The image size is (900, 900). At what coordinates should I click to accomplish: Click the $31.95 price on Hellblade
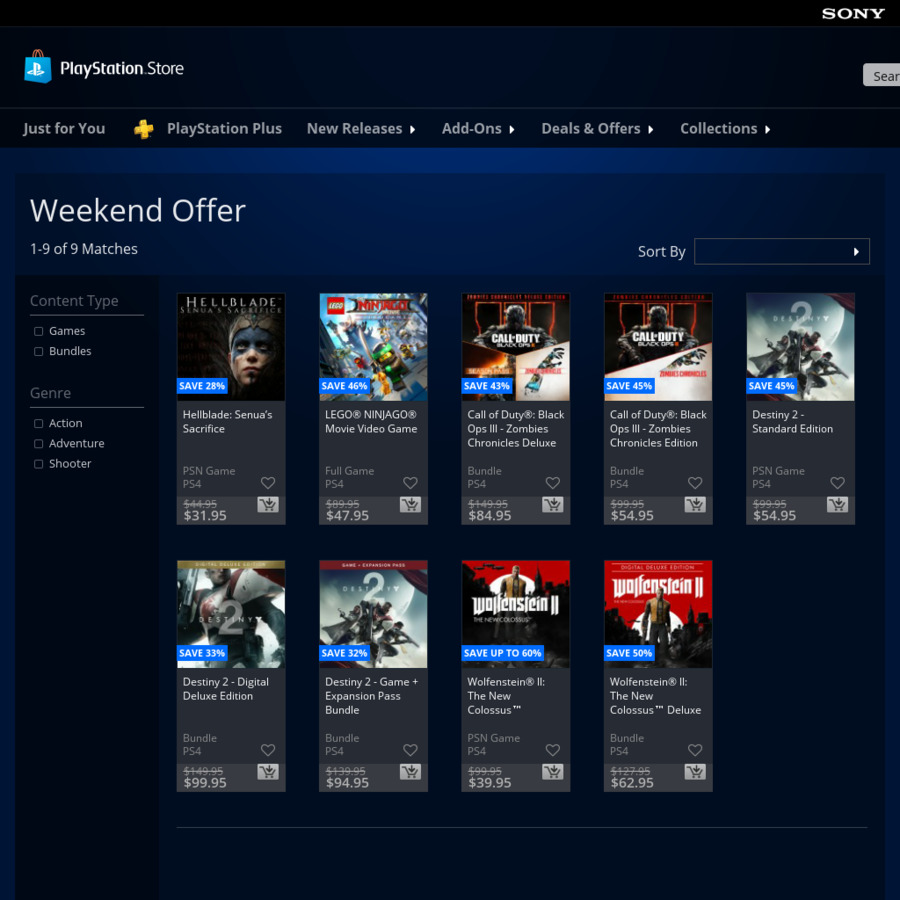[x=205, y=515]
